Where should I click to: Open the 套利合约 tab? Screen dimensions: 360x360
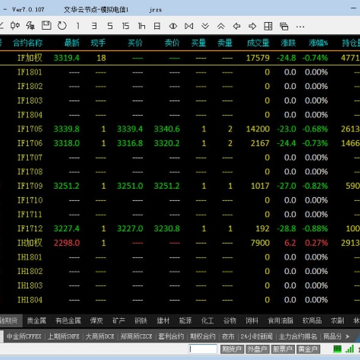(x=171, y=336)
